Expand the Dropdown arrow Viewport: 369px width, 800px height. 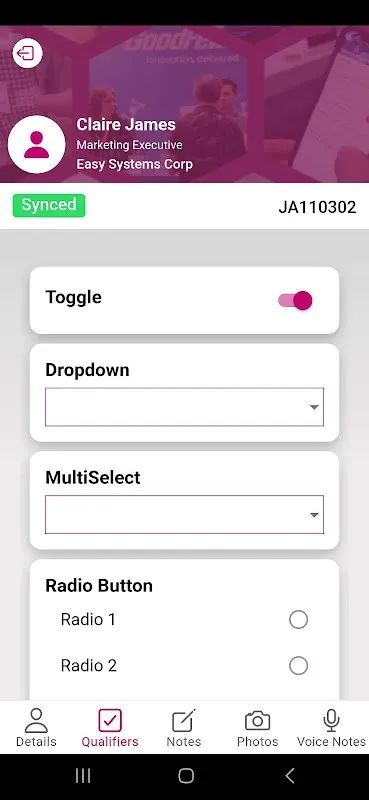[314, 407]
